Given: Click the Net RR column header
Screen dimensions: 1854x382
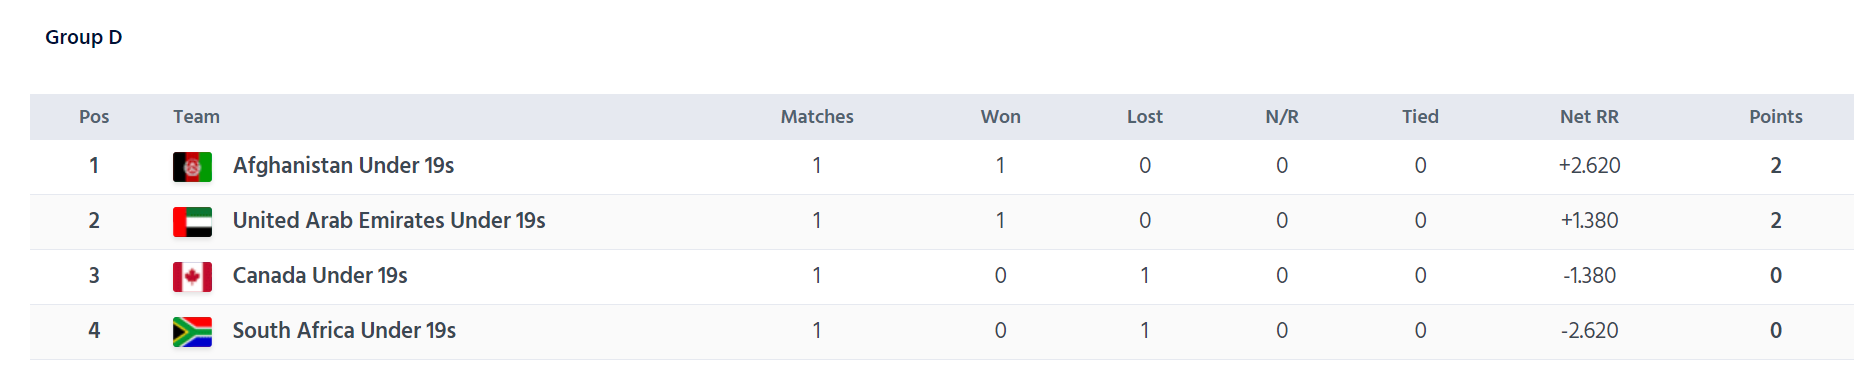Looking at the screenshot, I should tap(1589, 117).
